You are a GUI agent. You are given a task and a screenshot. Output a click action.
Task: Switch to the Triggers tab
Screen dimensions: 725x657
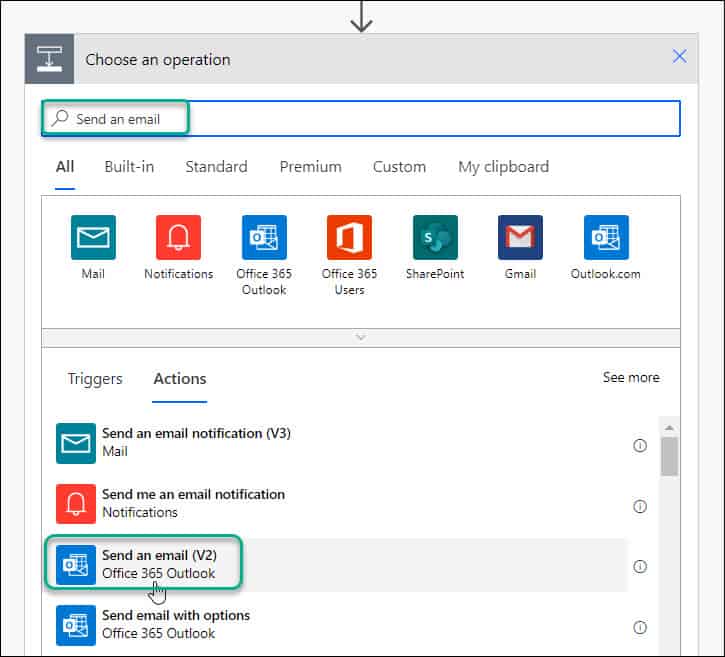point(95,379)
